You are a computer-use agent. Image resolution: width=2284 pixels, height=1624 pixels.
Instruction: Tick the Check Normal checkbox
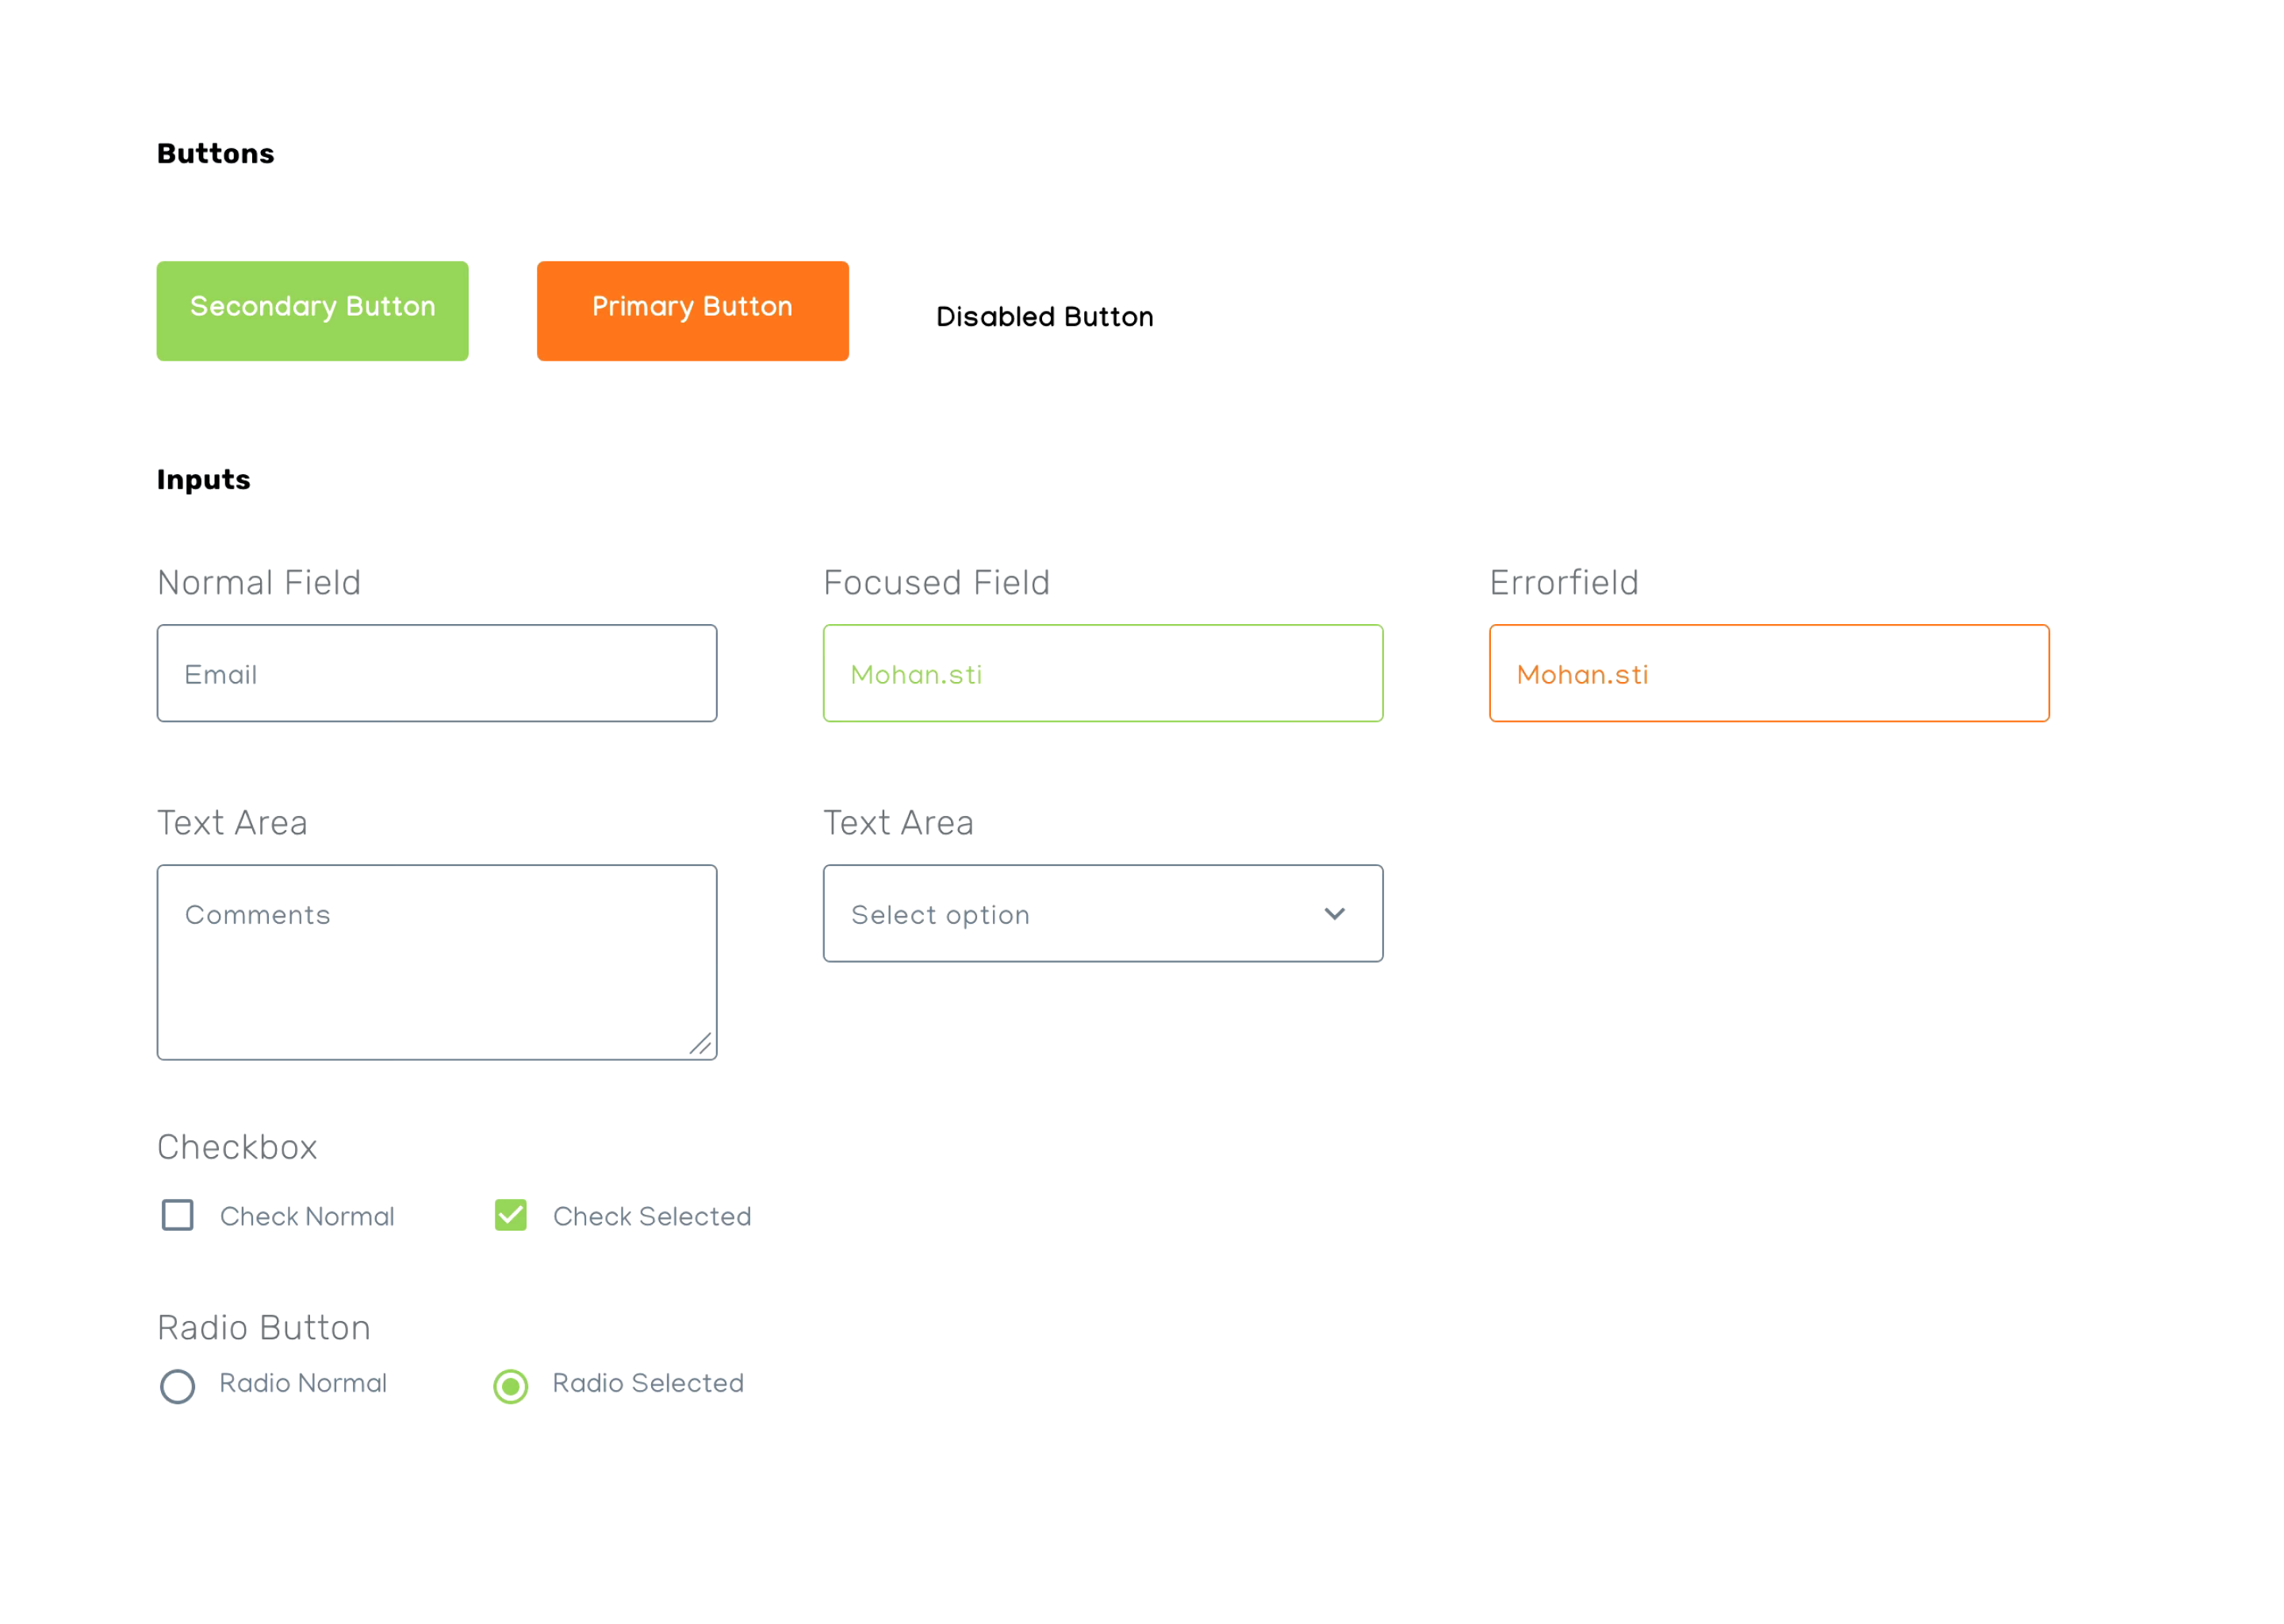point(178,1215)
